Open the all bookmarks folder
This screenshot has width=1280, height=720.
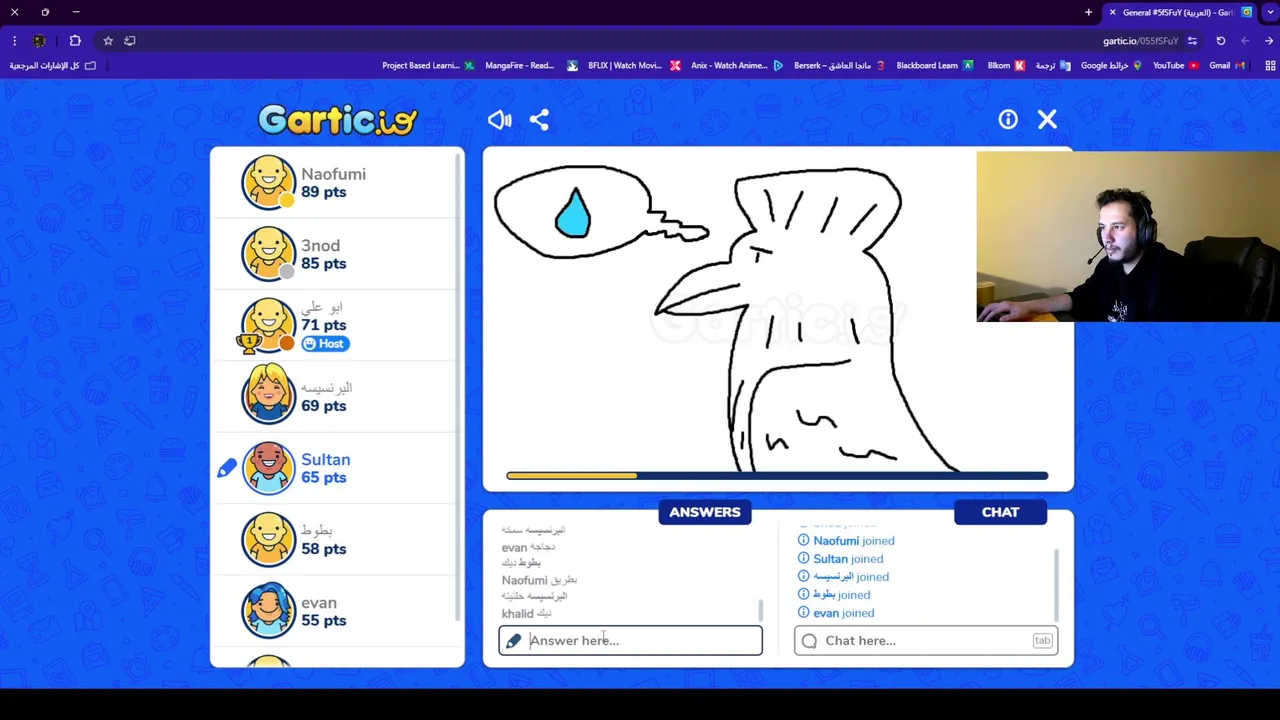pyautogui.click(x=53, y=66)
